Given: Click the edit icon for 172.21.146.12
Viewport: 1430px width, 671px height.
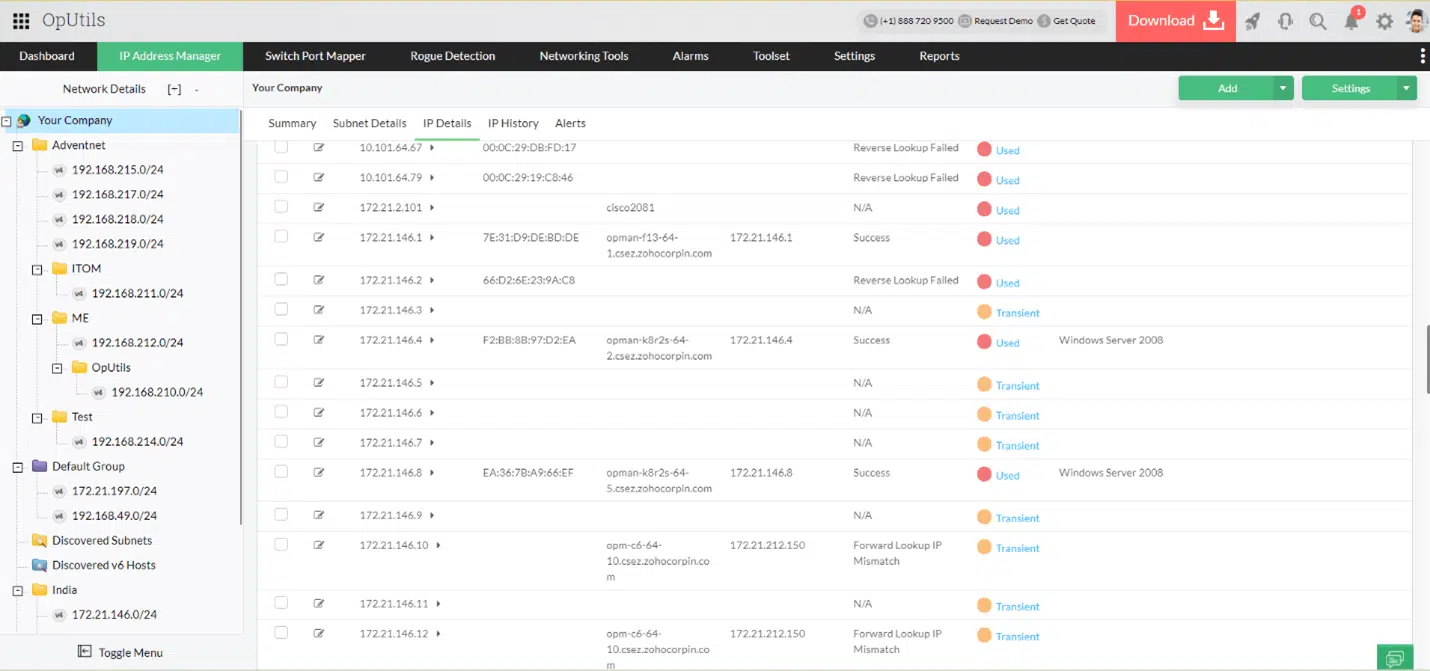Looking at the screenshot, I should tap(319, 633).
